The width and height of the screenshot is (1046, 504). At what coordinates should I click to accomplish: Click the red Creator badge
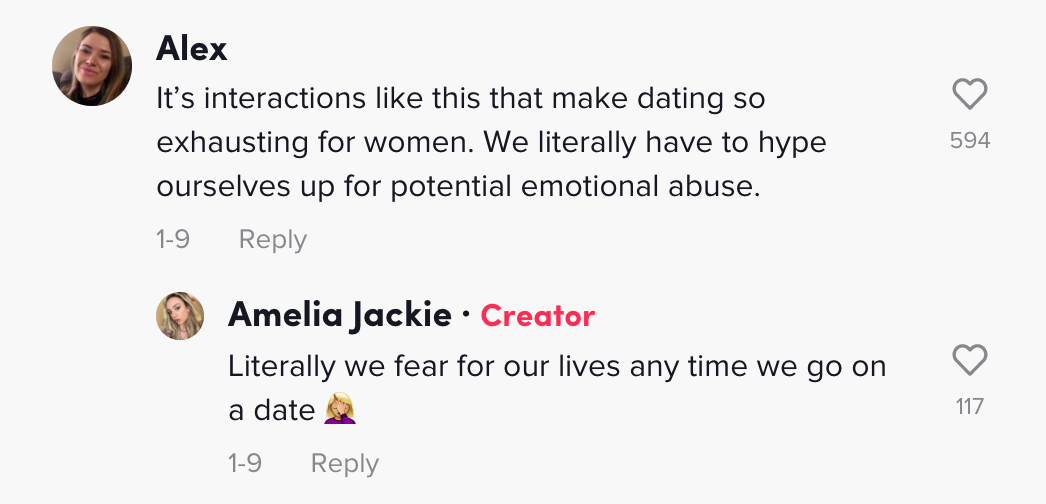[538, 315]
